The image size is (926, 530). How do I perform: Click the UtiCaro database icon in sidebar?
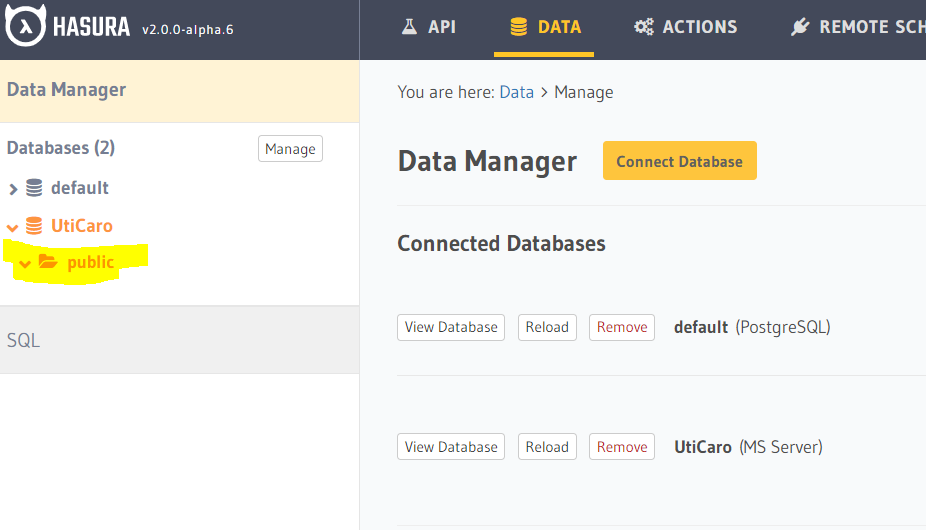click(34, 226)
